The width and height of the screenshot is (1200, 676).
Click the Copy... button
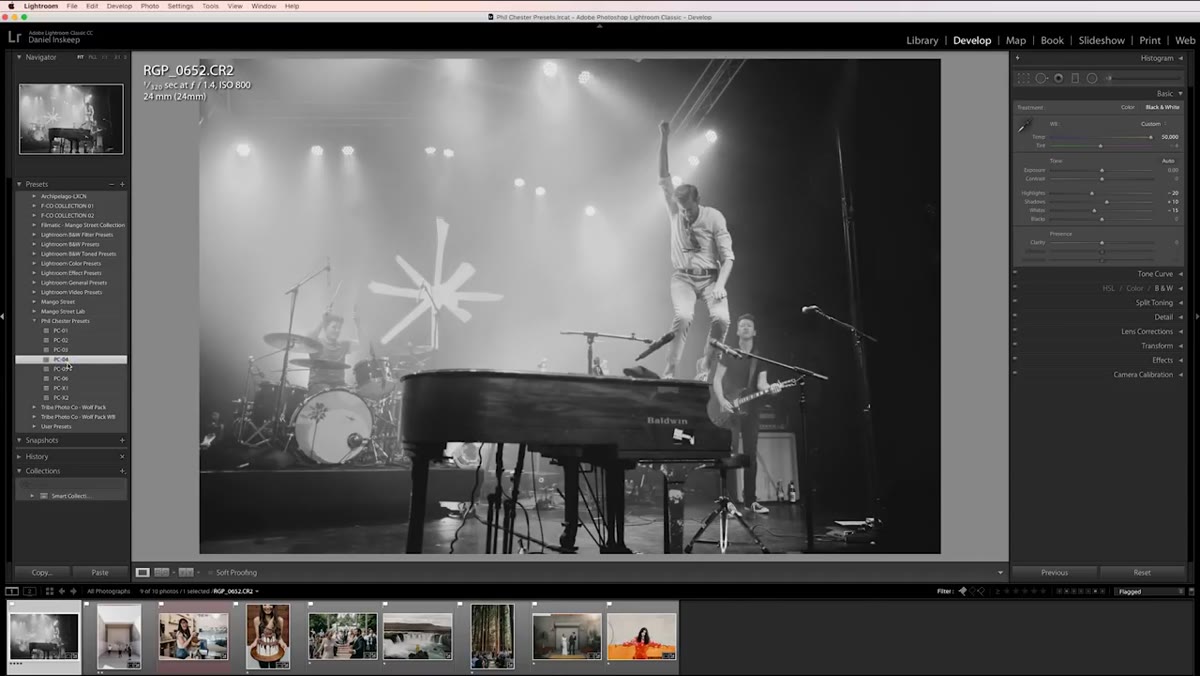point(42,572)
